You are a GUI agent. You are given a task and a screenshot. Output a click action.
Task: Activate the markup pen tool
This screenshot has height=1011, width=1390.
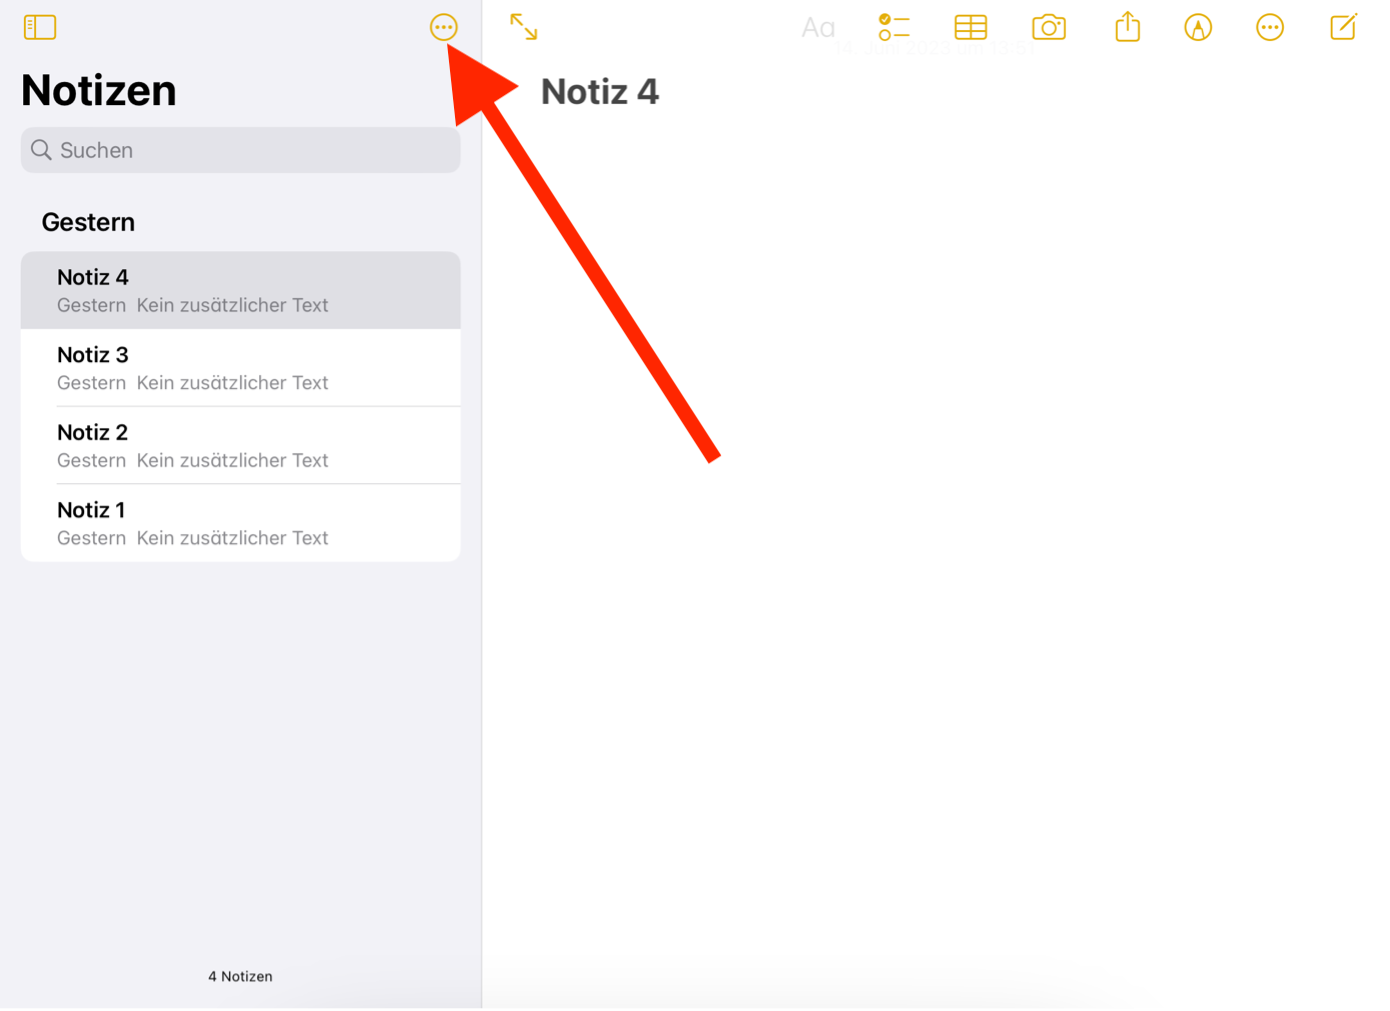(x=1197, y=28)
